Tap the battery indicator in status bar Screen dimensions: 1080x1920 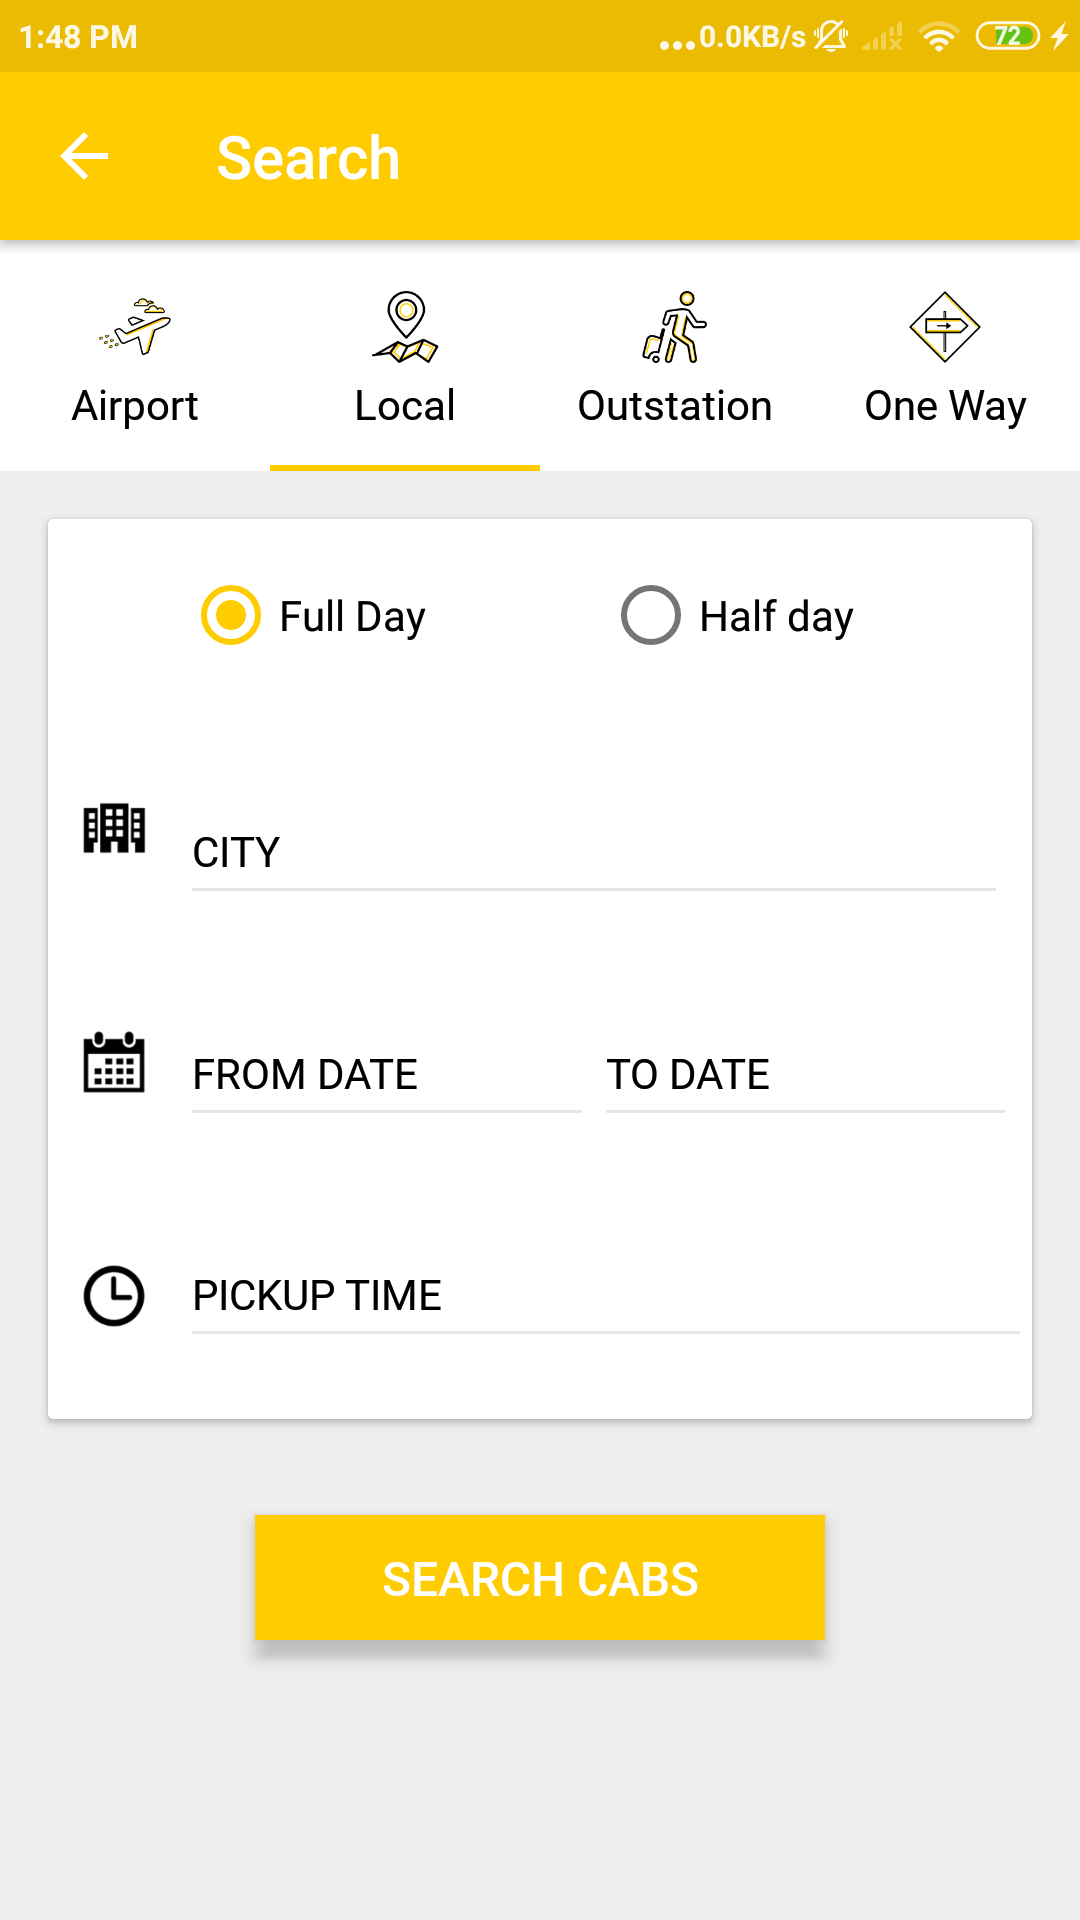pos(1008,37)
